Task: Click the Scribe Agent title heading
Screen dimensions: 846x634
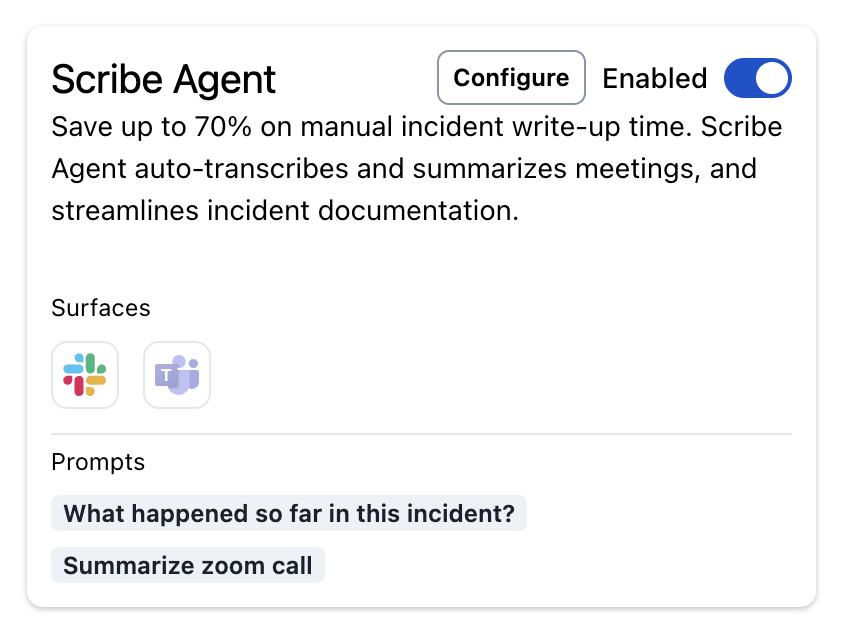Action: 163,79
